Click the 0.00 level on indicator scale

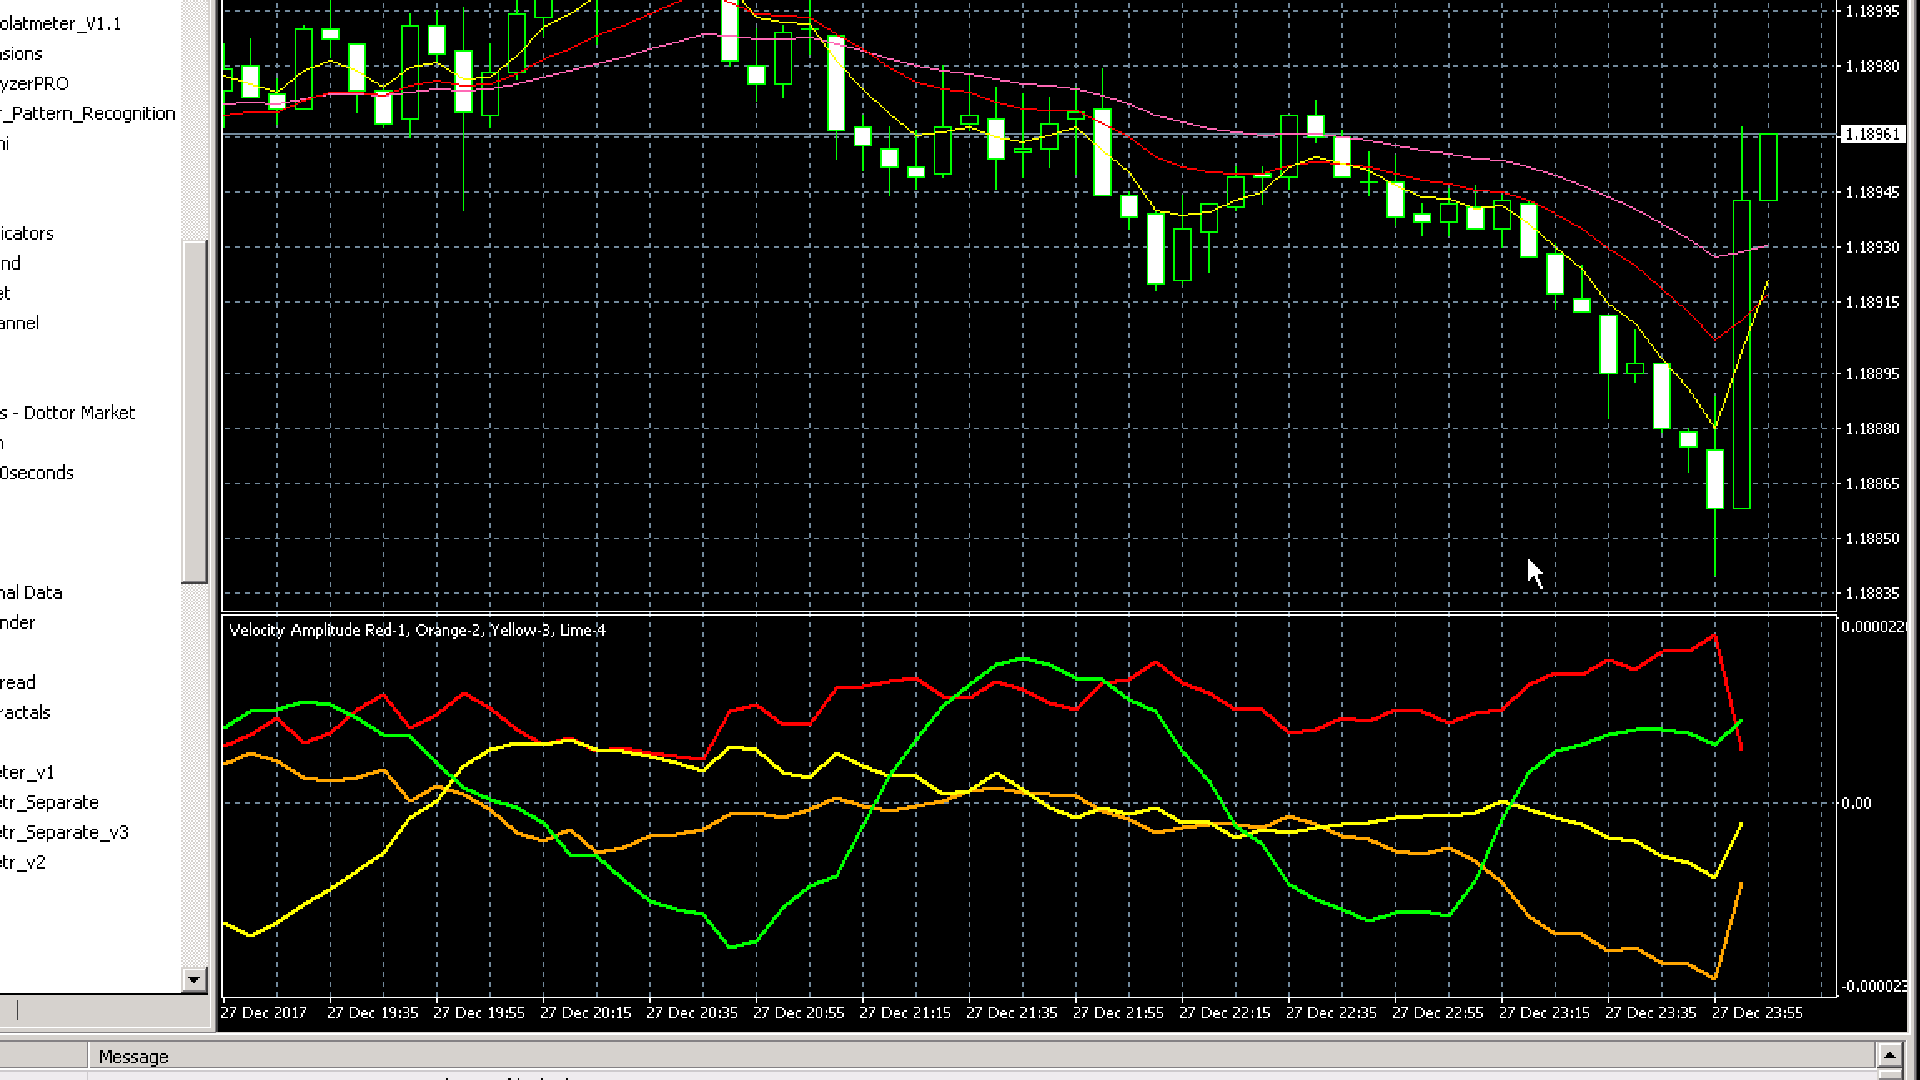1856,803
